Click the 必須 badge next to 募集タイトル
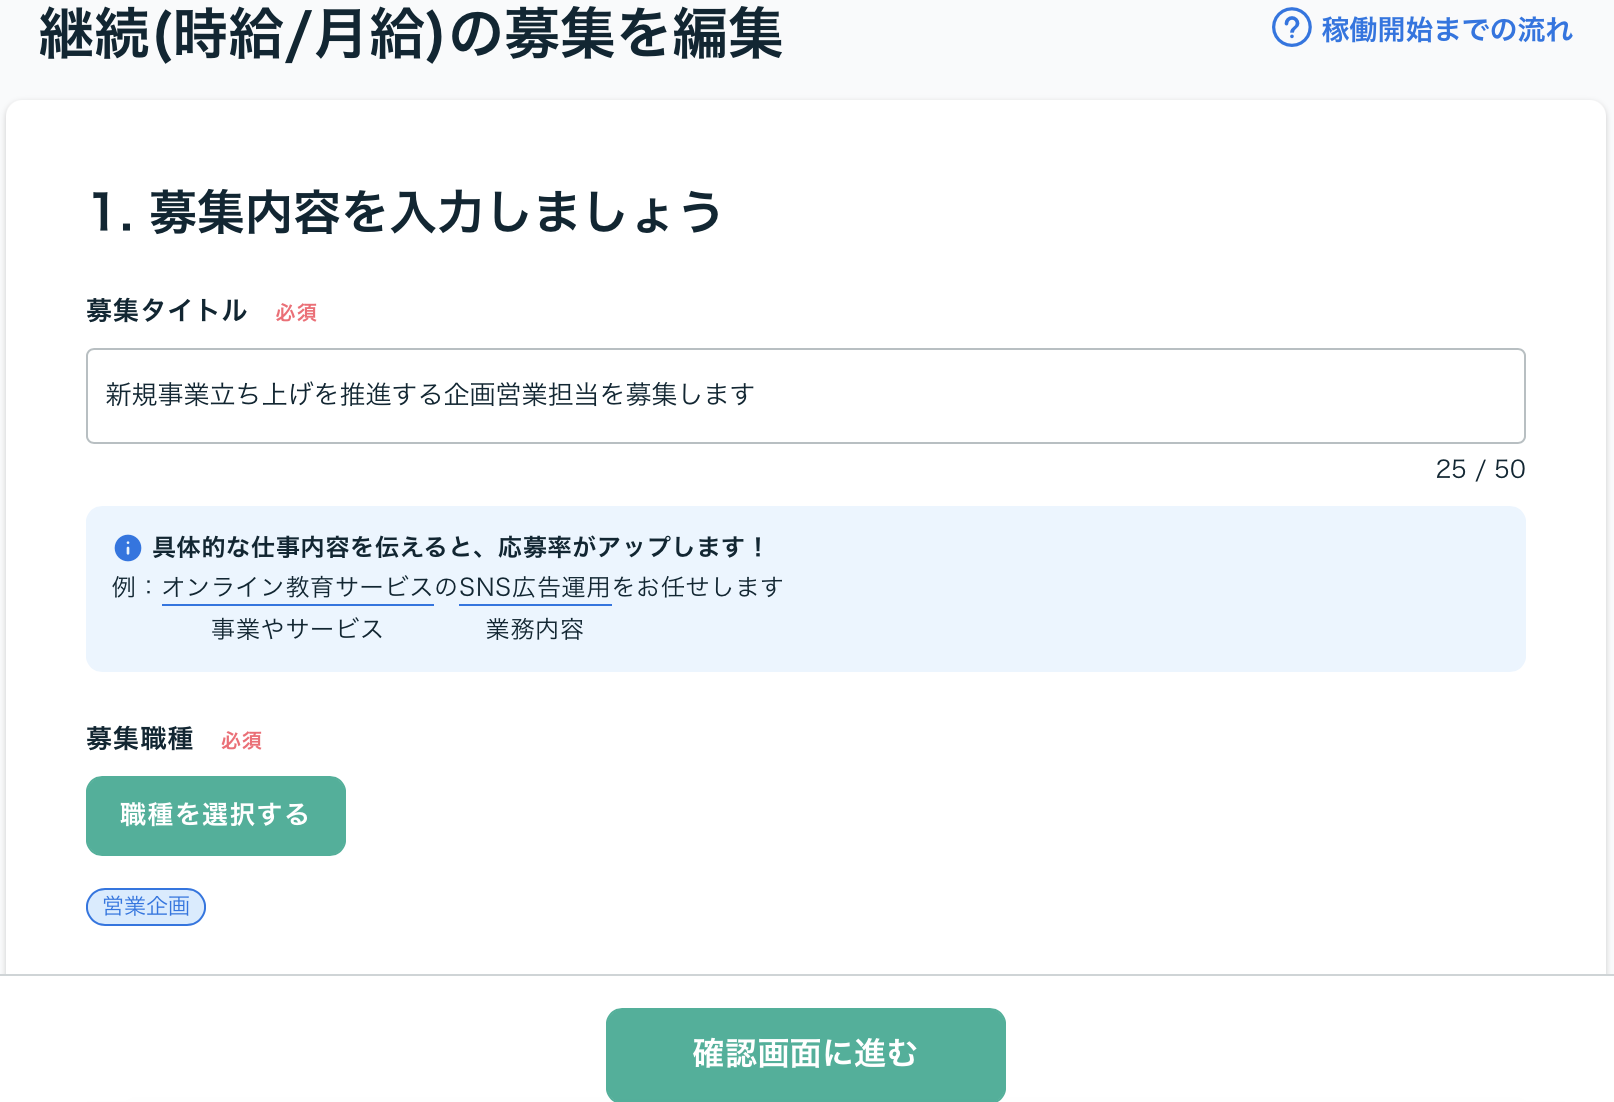 pos(296,313)
